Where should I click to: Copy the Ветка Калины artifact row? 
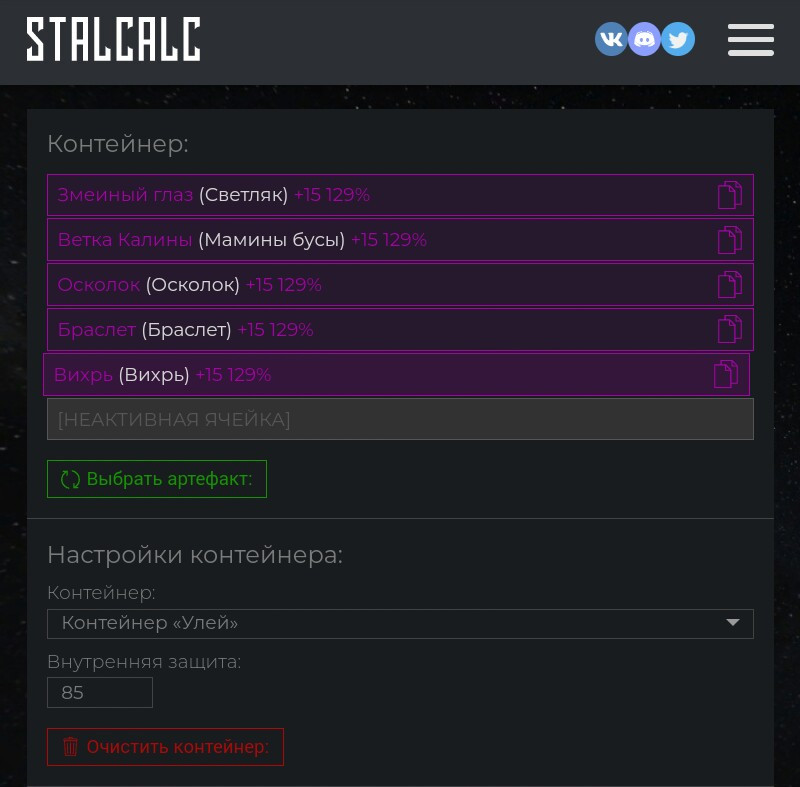[730, 240]
